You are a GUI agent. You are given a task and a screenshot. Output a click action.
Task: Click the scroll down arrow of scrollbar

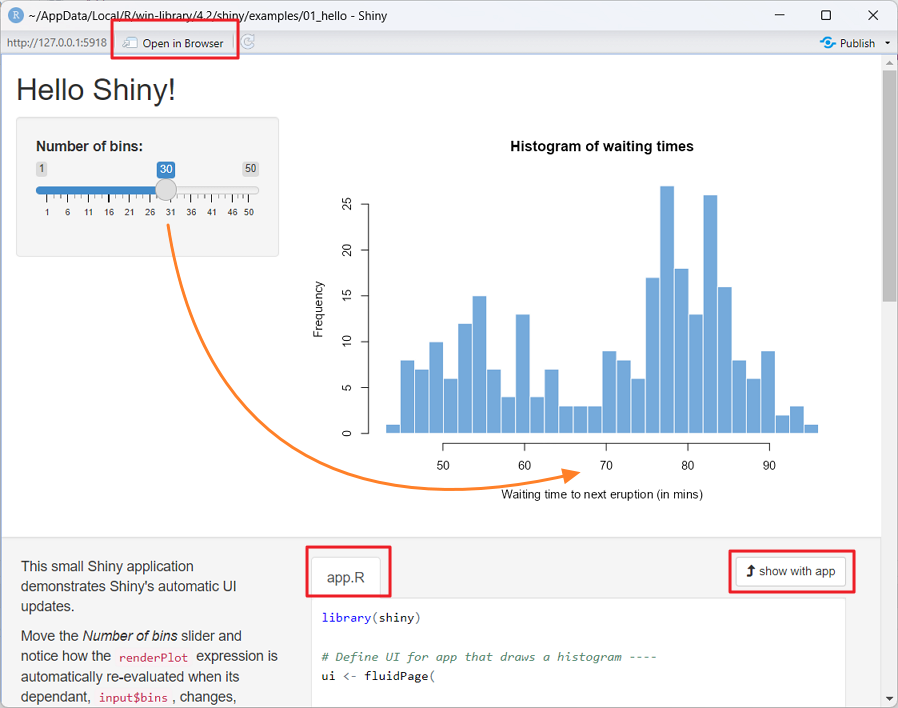[889, 697]
